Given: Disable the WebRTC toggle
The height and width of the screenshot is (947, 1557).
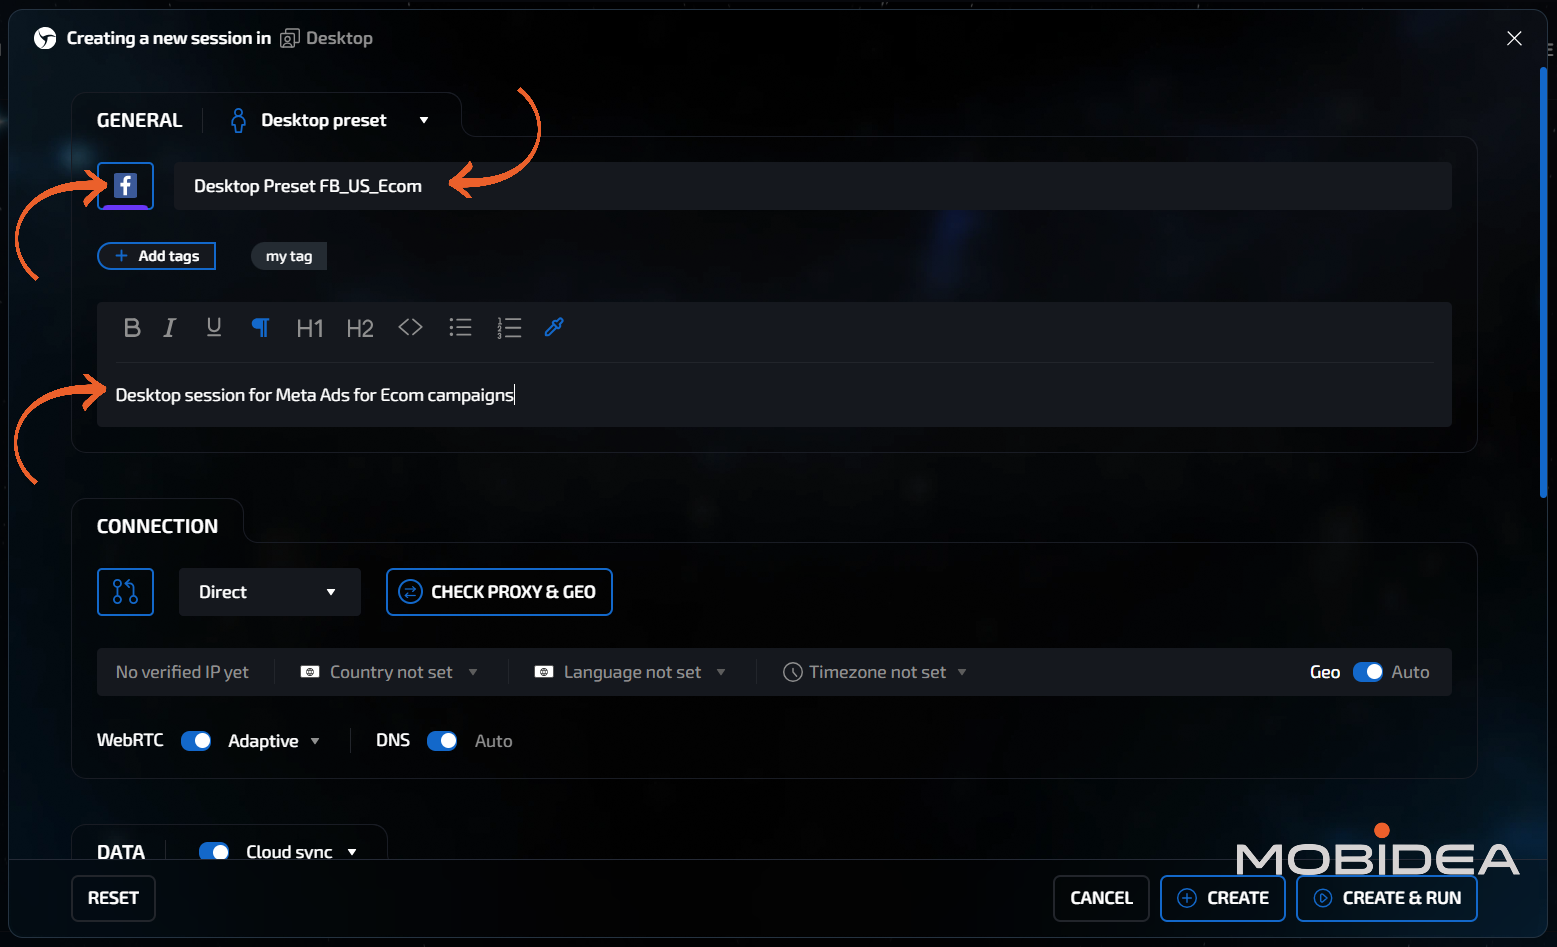Looking at the screenshot, I should click(196, 741).
